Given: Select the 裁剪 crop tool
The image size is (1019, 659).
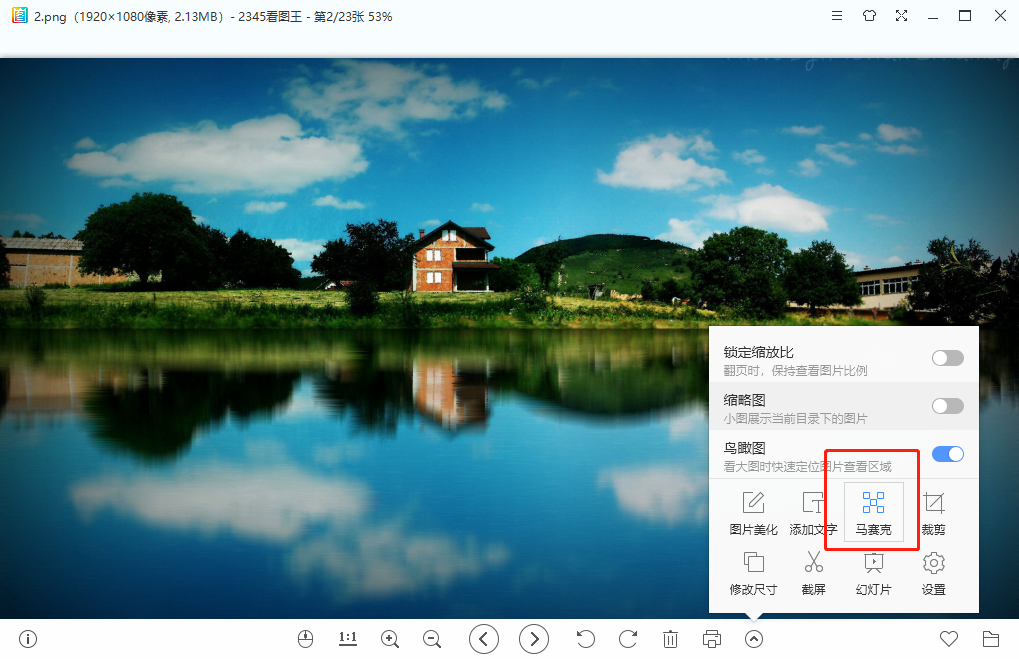Looking at the screenshot, I should click(932, 510).
